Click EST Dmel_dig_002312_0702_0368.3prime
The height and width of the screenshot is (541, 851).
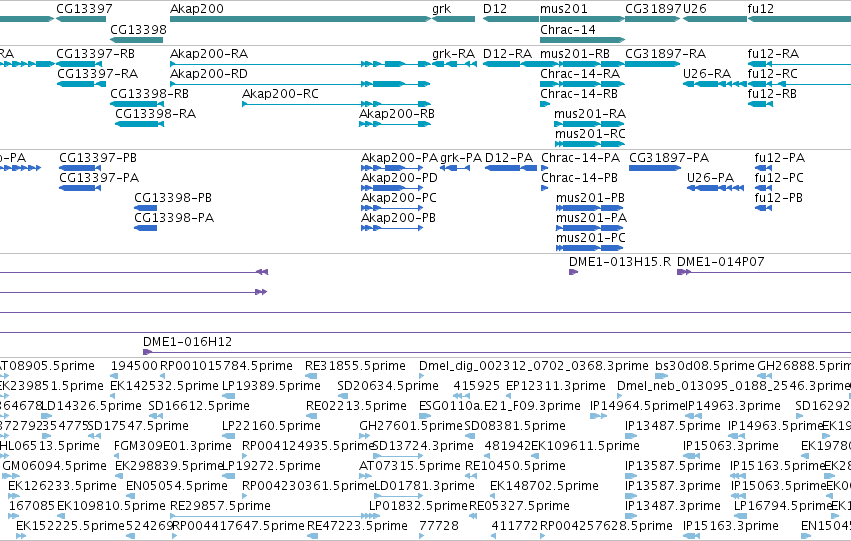pyautogui.click(x=534, y=366)
